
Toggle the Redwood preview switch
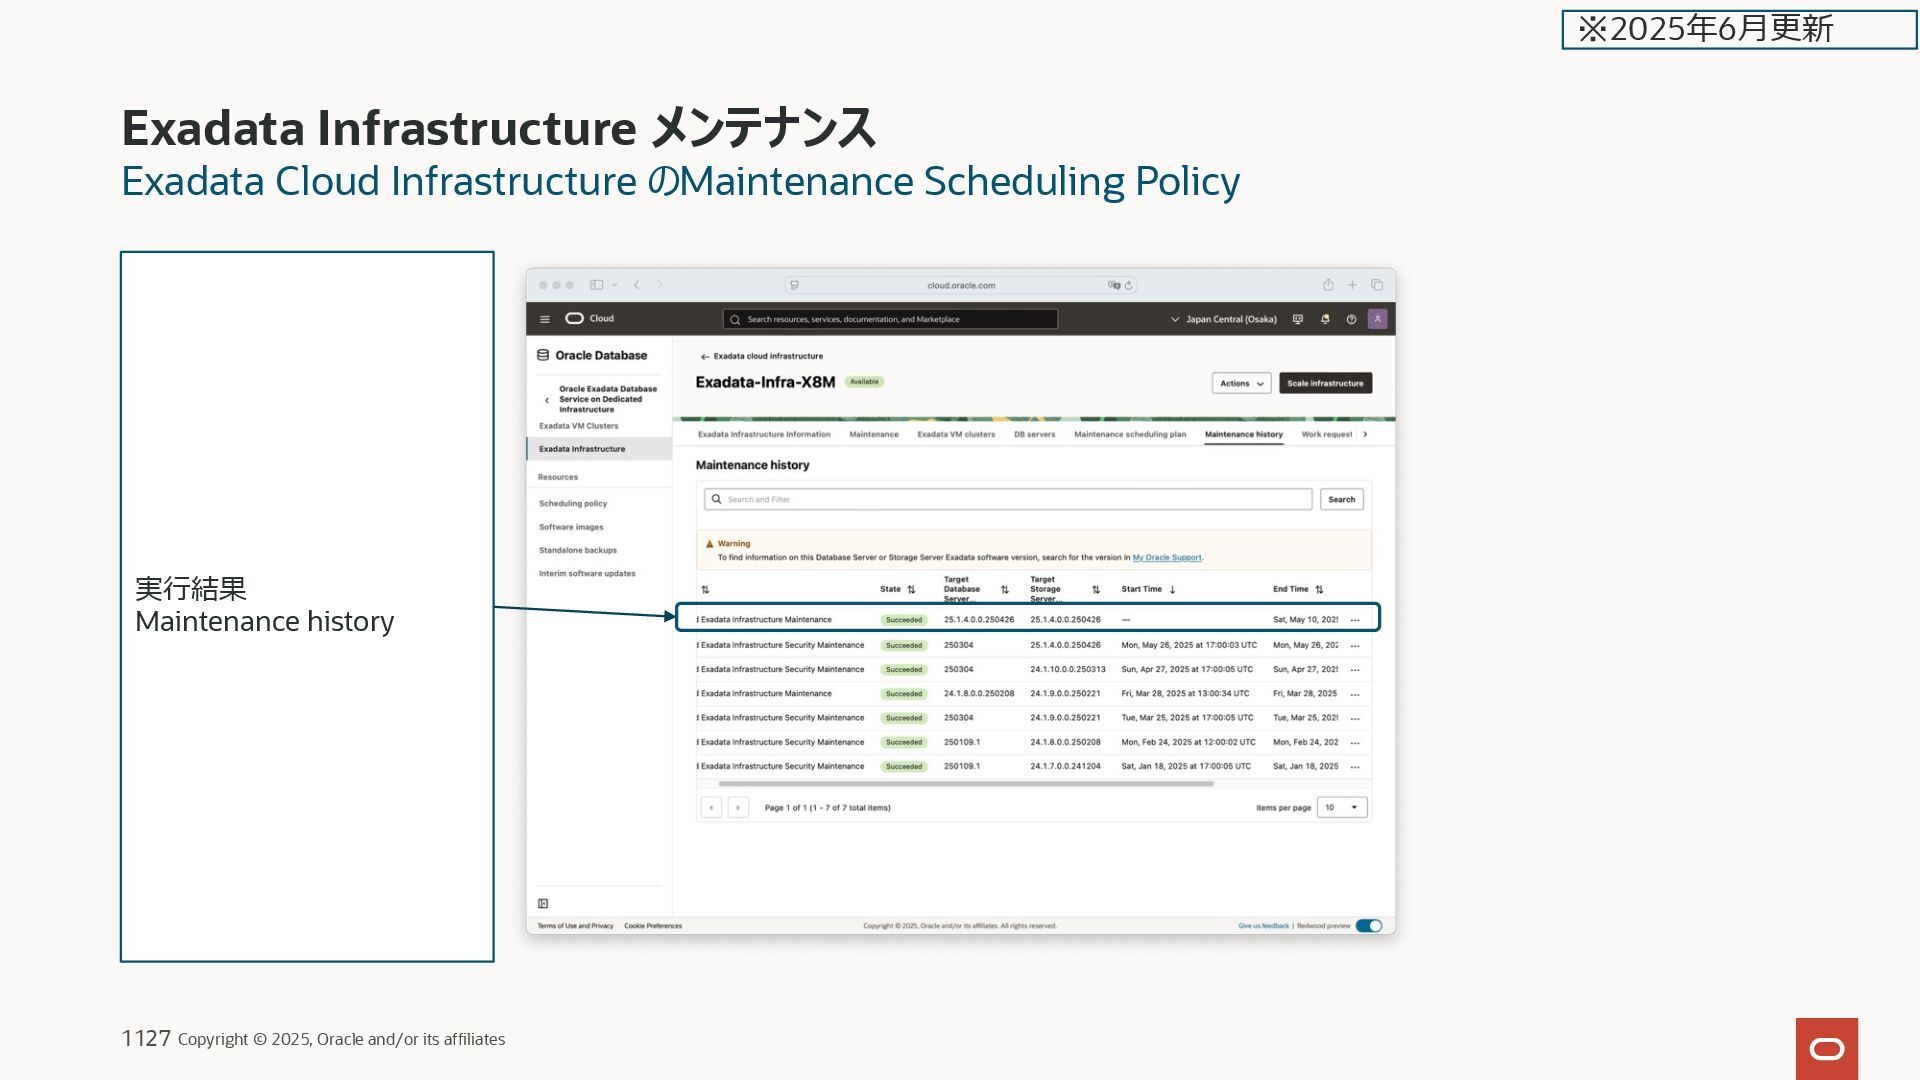click(x=1369, y=926)
